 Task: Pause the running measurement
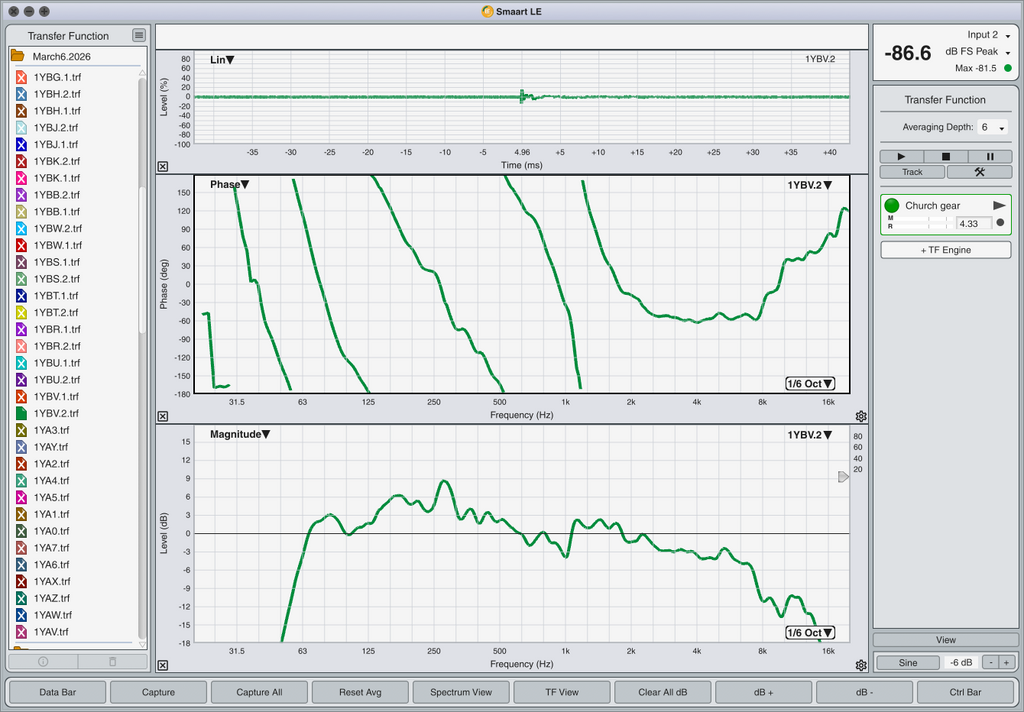click(990, 156)
